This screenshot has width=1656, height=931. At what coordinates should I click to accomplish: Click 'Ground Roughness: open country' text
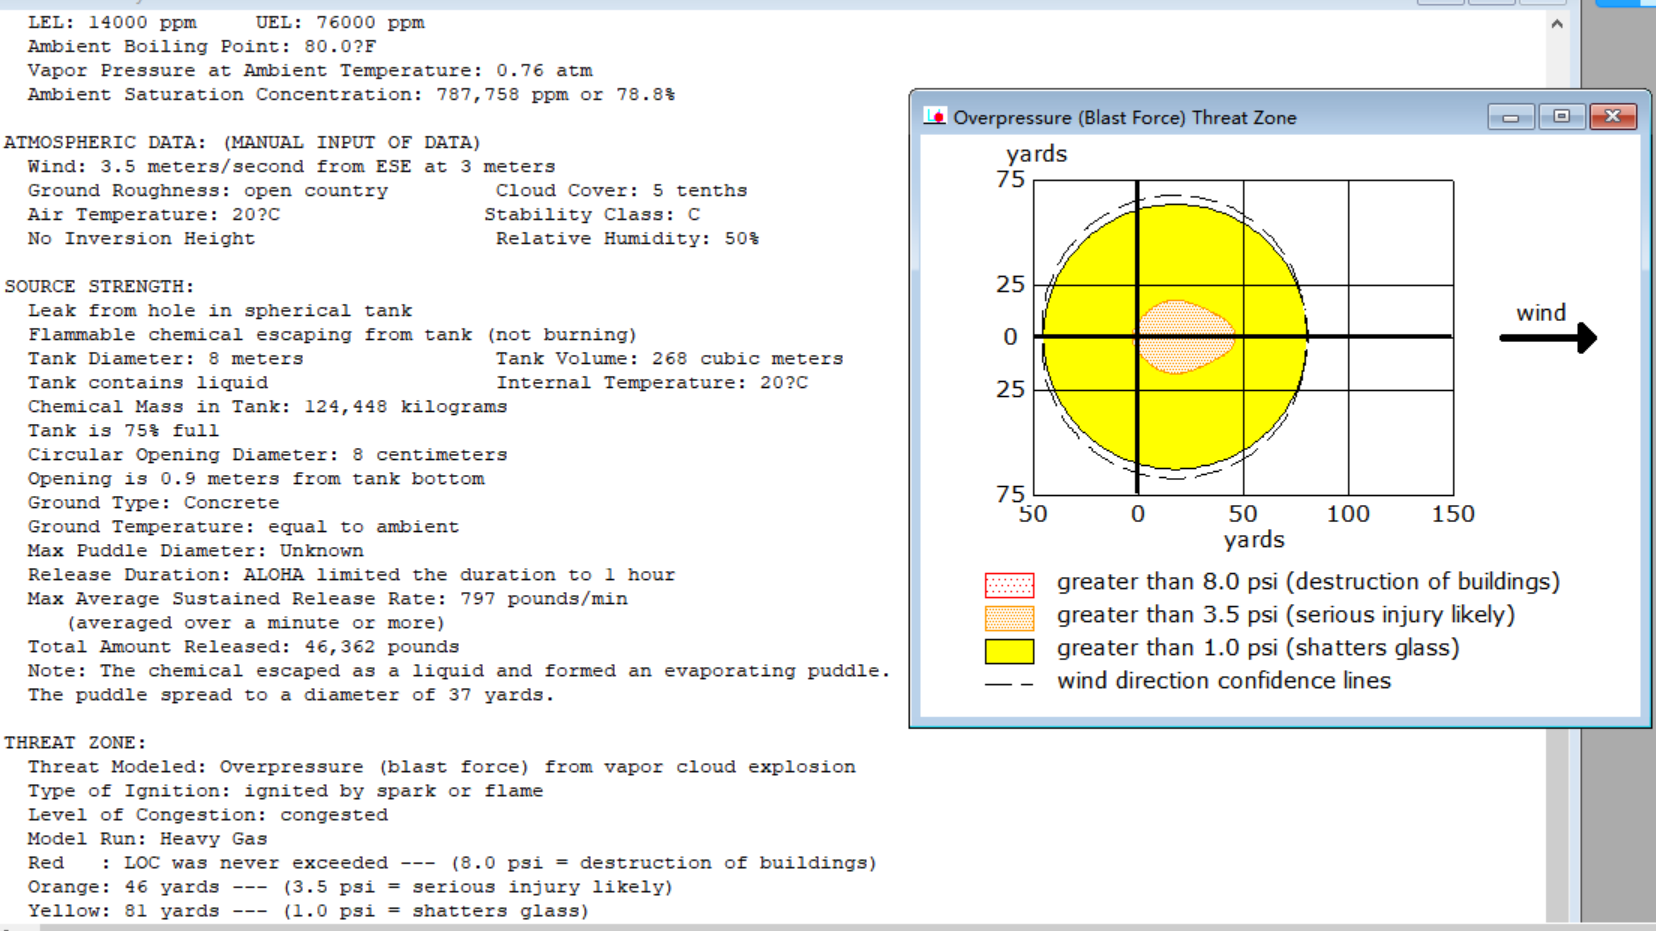pos(208,191)
